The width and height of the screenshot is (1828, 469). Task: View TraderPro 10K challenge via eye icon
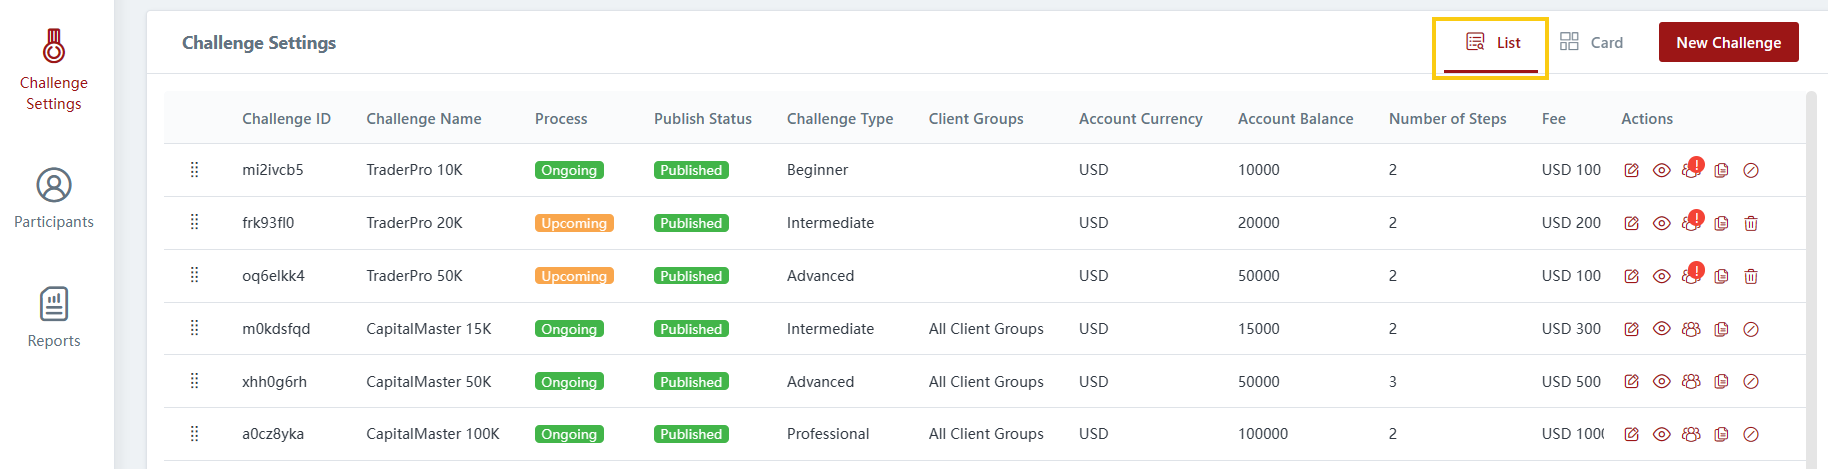click(x=1661, y=171)
